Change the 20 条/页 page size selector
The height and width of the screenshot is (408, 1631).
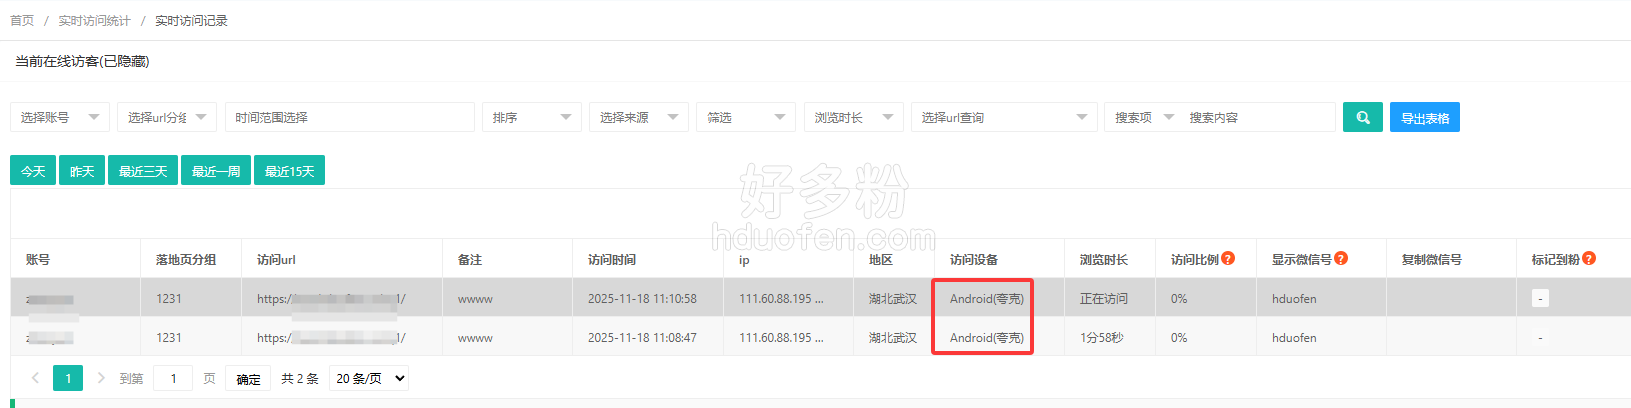[x=370, y=378]
